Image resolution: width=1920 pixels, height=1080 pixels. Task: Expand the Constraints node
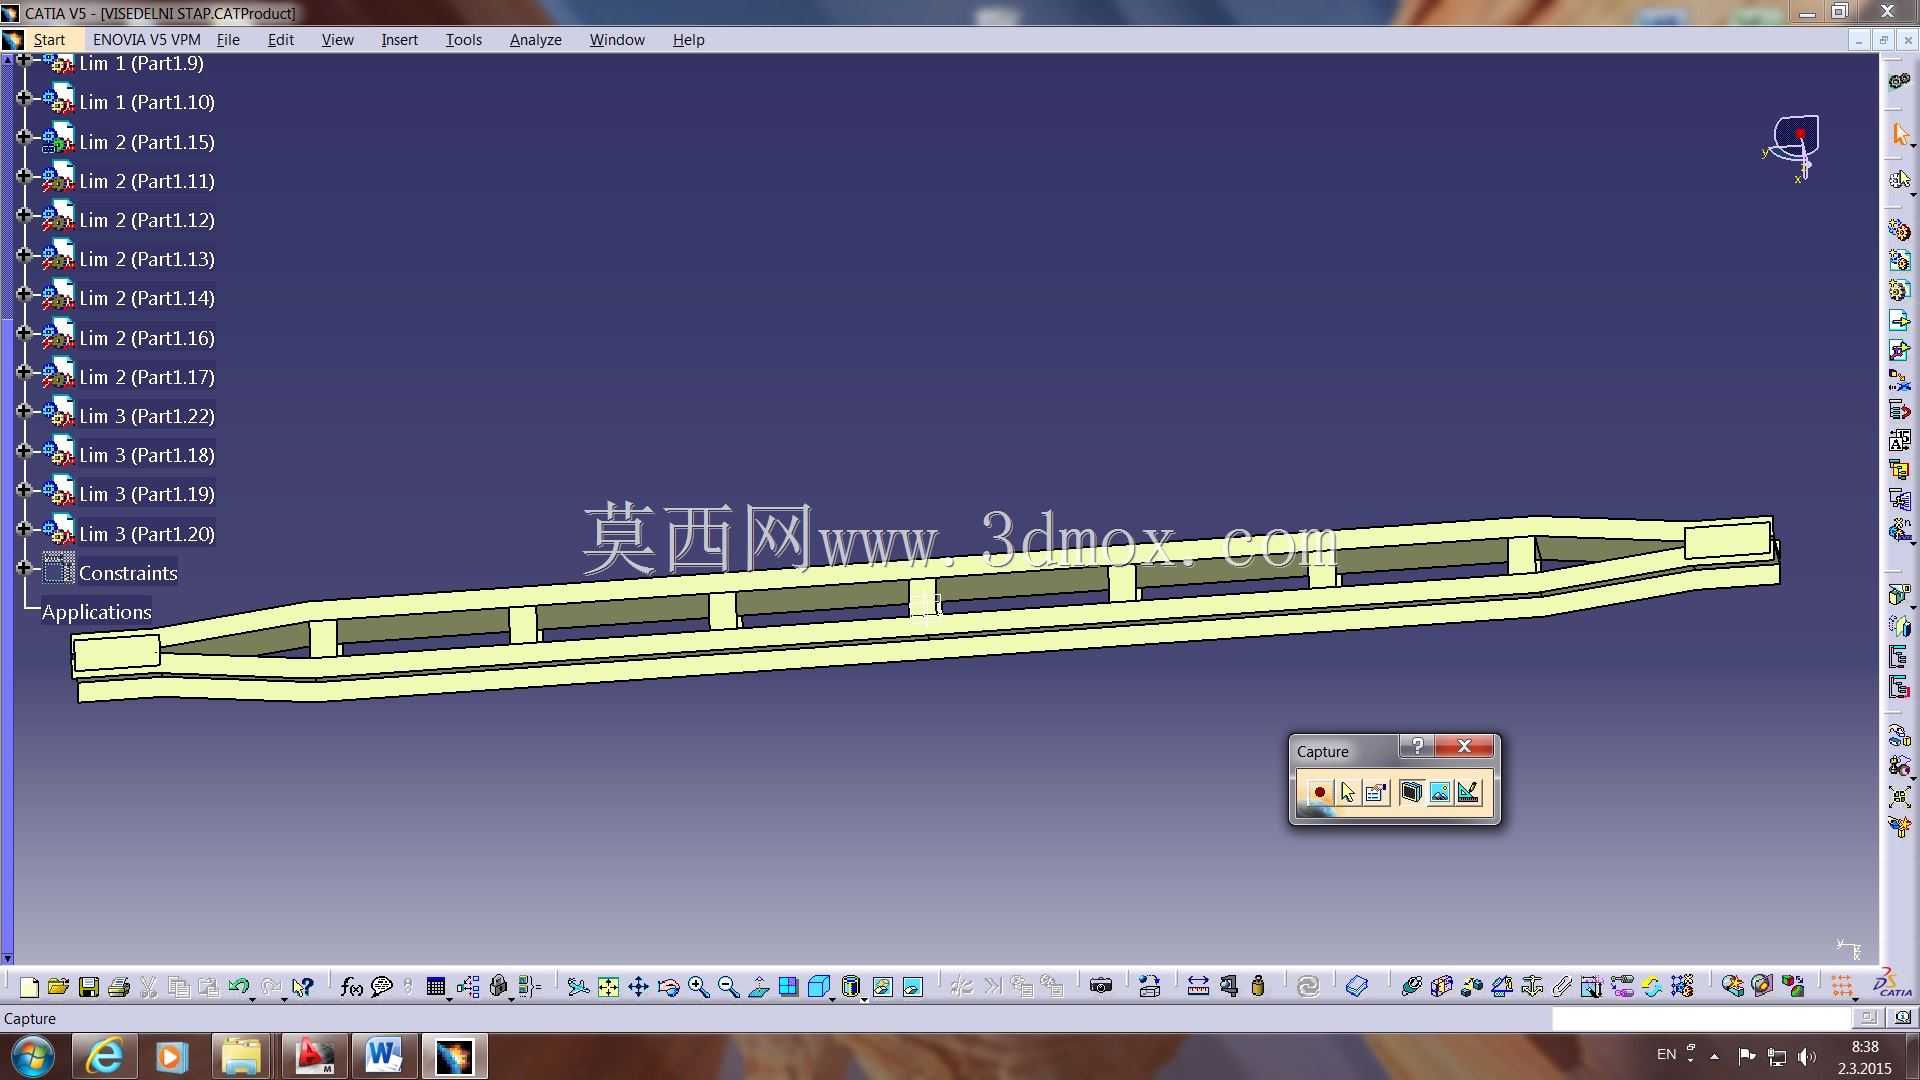pyautogui.click(x=24, y=568)
